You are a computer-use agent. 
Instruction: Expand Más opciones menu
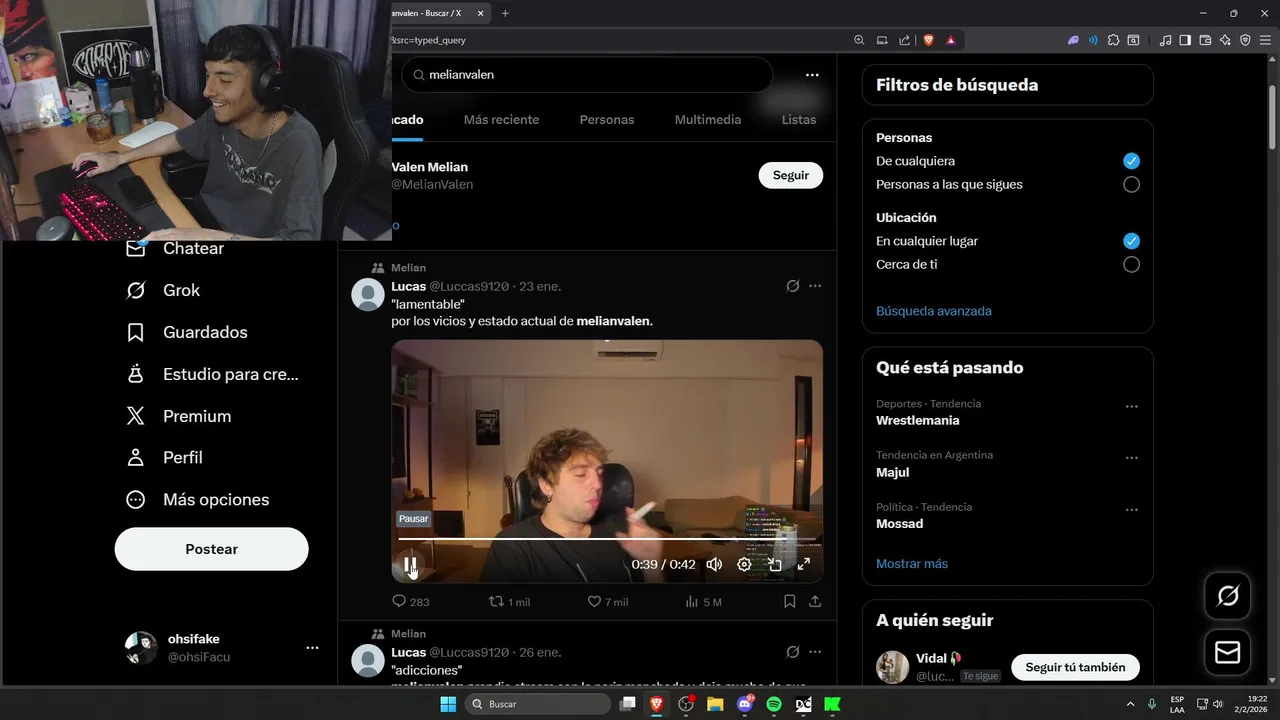coord(197,499)
